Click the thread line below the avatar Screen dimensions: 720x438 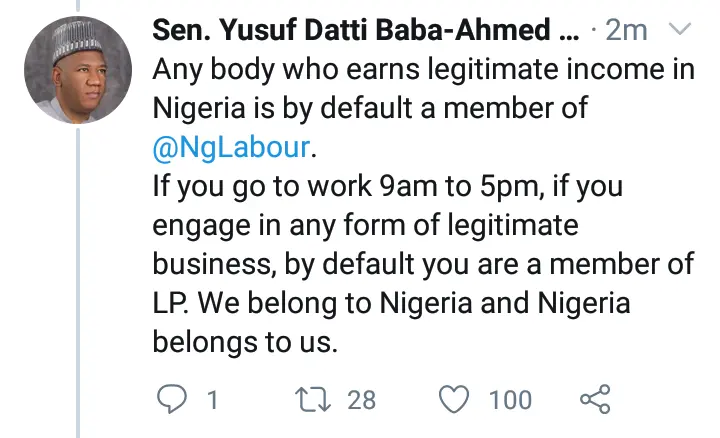[78, 283]
